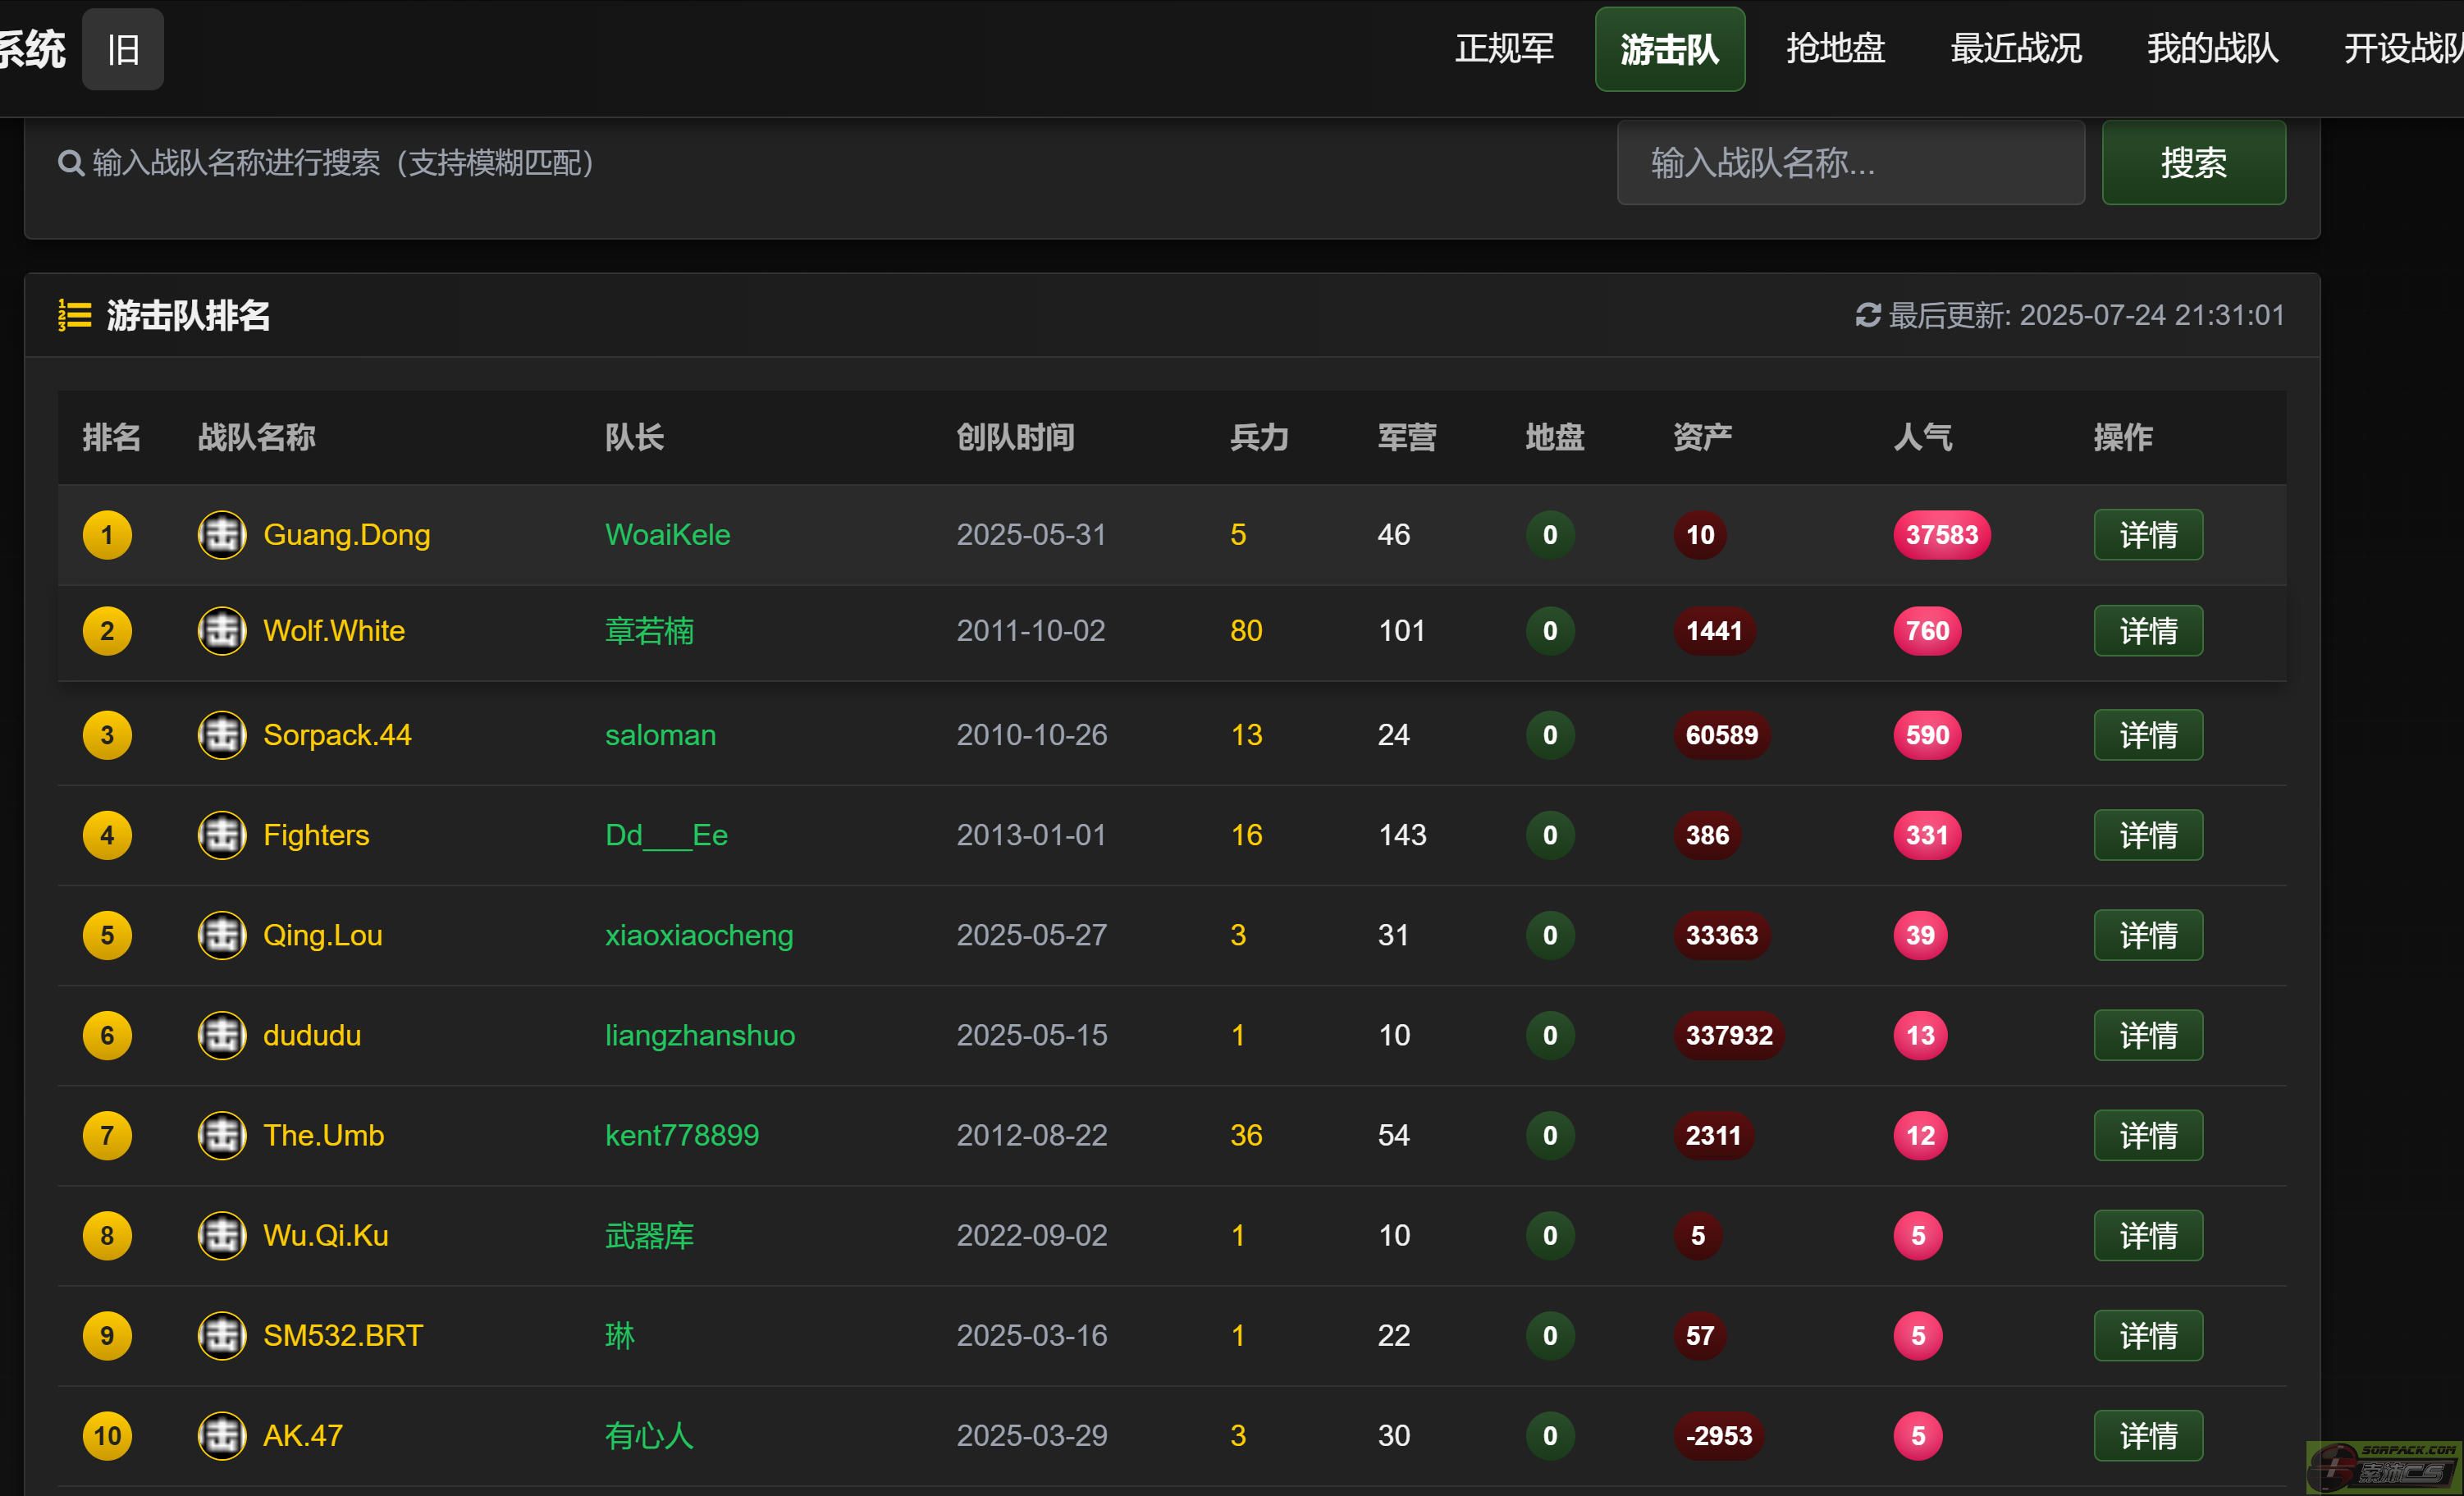Open the 抢地盘 tab
Image resolution: width=2464 pixels, height=1496 pixels.
(1835, 49)
